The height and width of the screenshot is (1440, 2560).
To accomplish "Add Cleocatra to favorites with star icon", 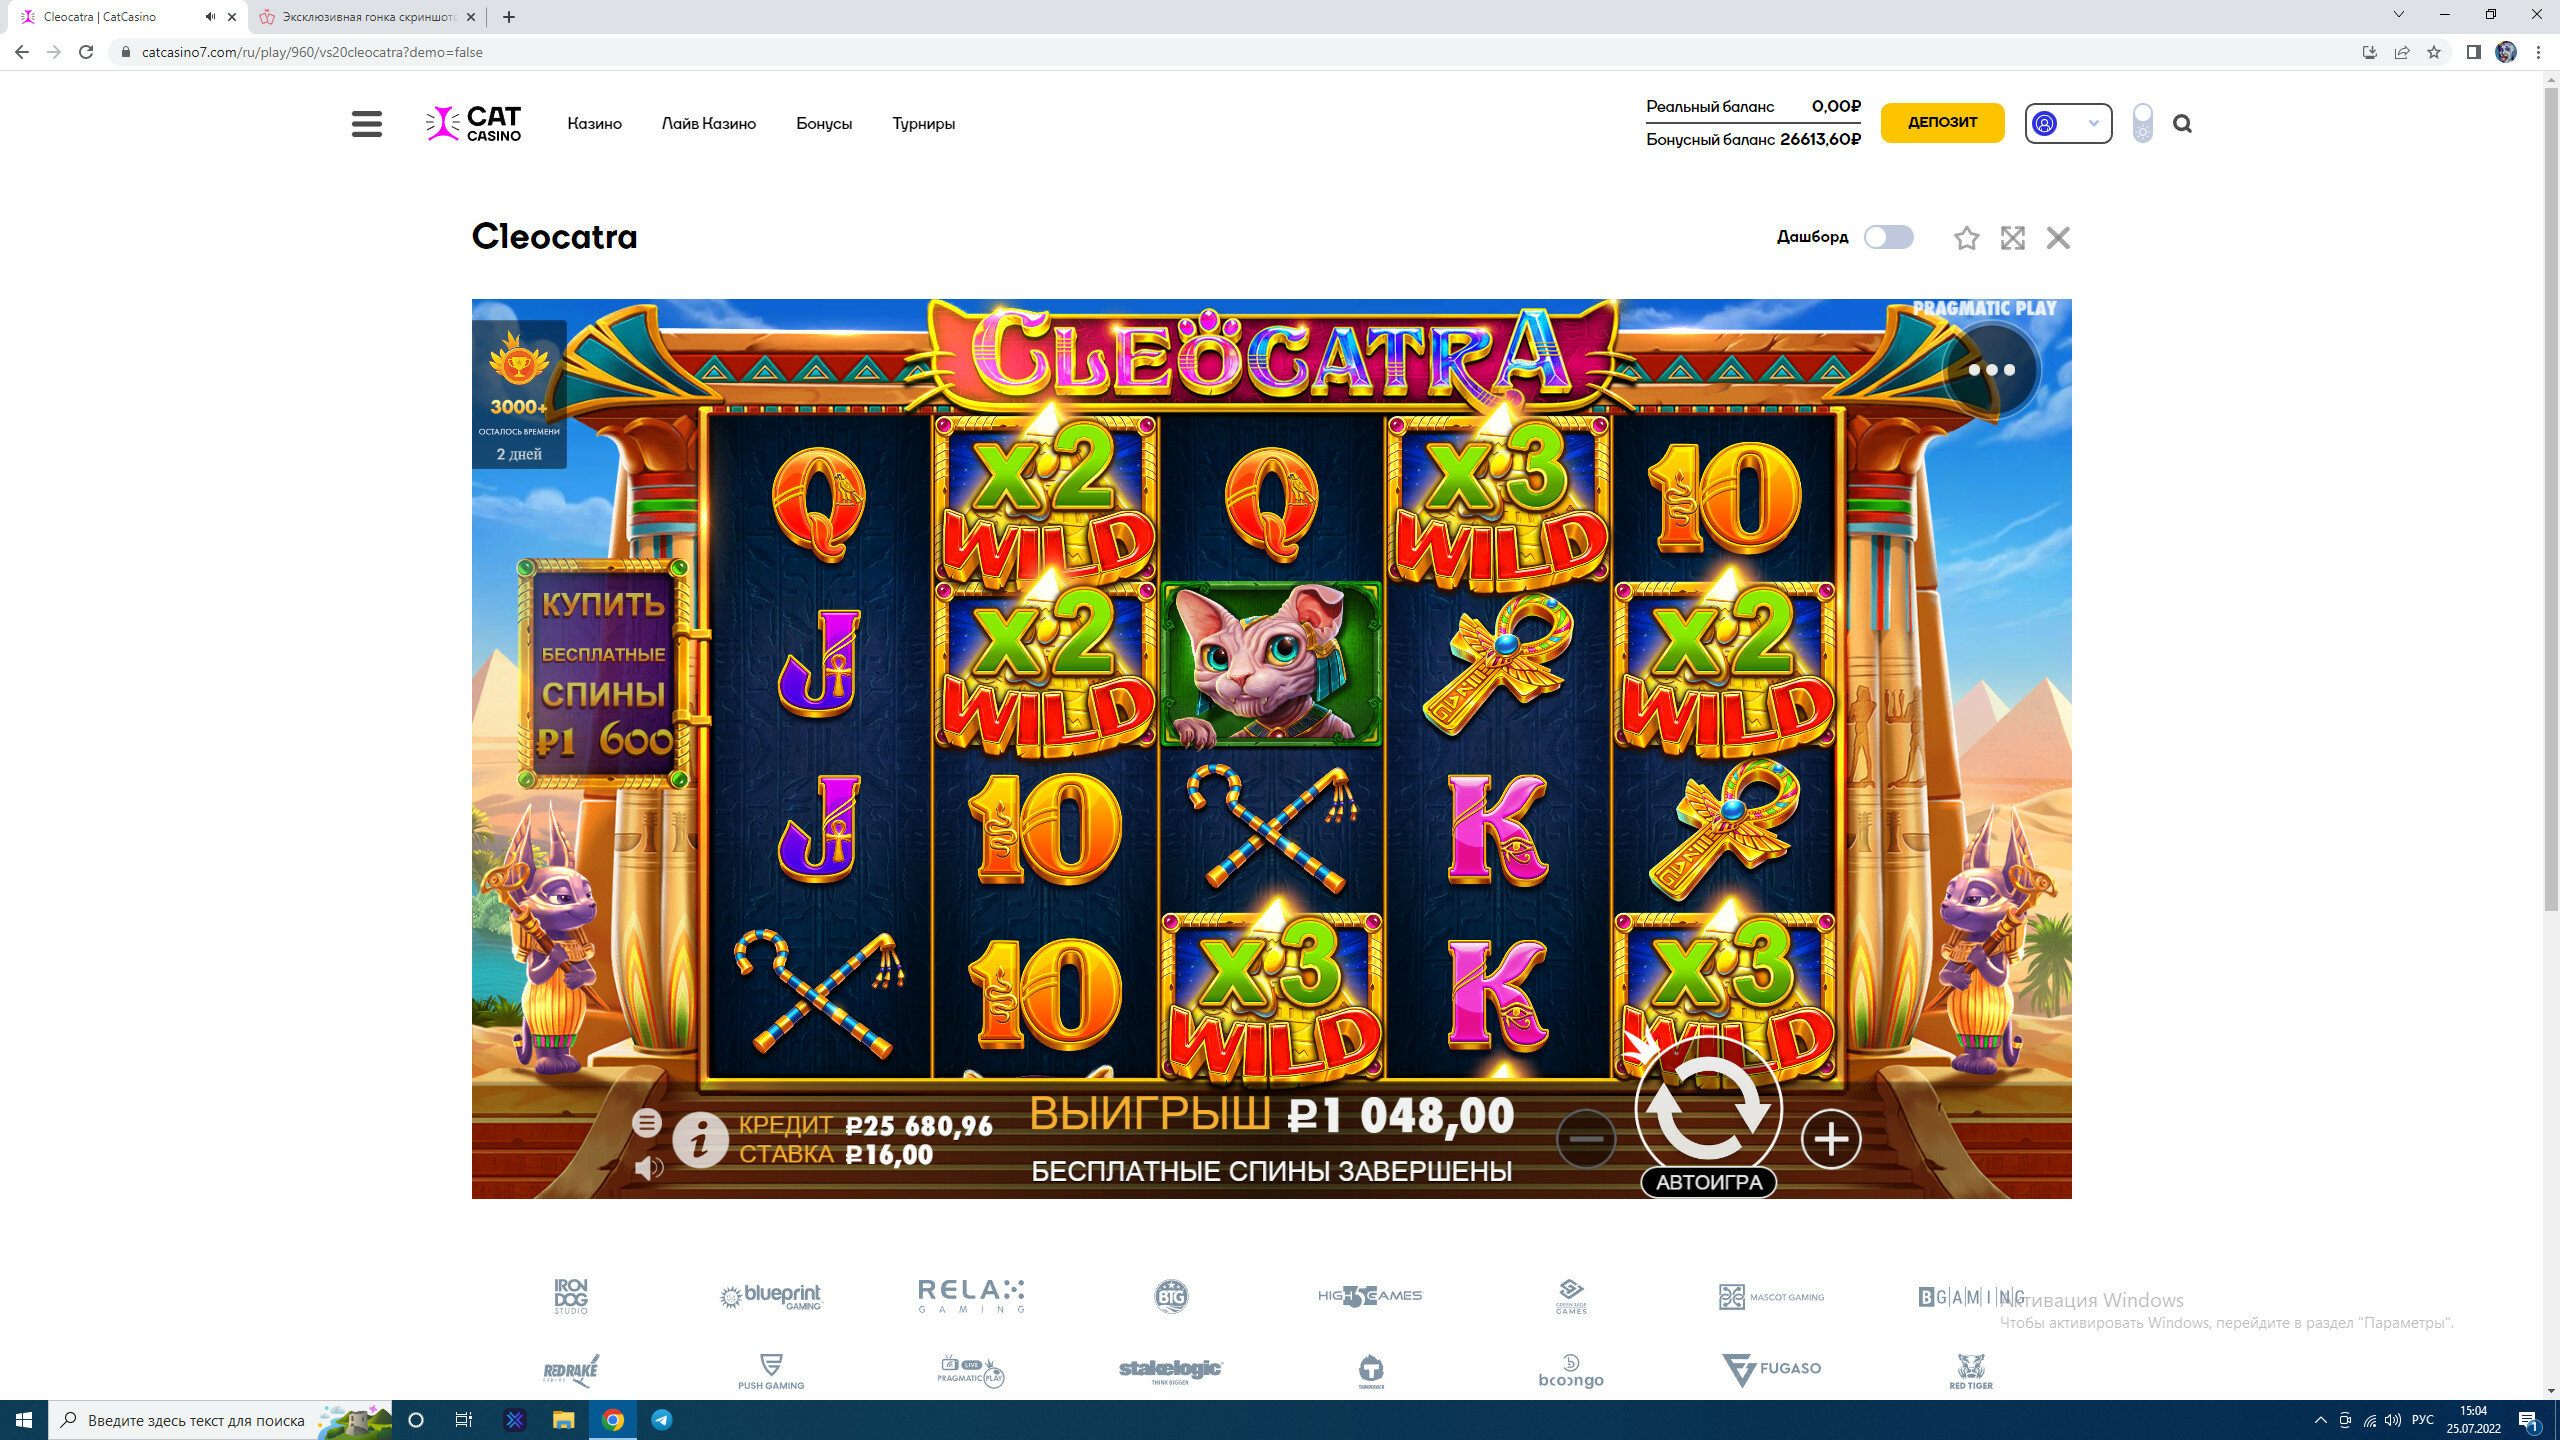I will (1966, 238).
